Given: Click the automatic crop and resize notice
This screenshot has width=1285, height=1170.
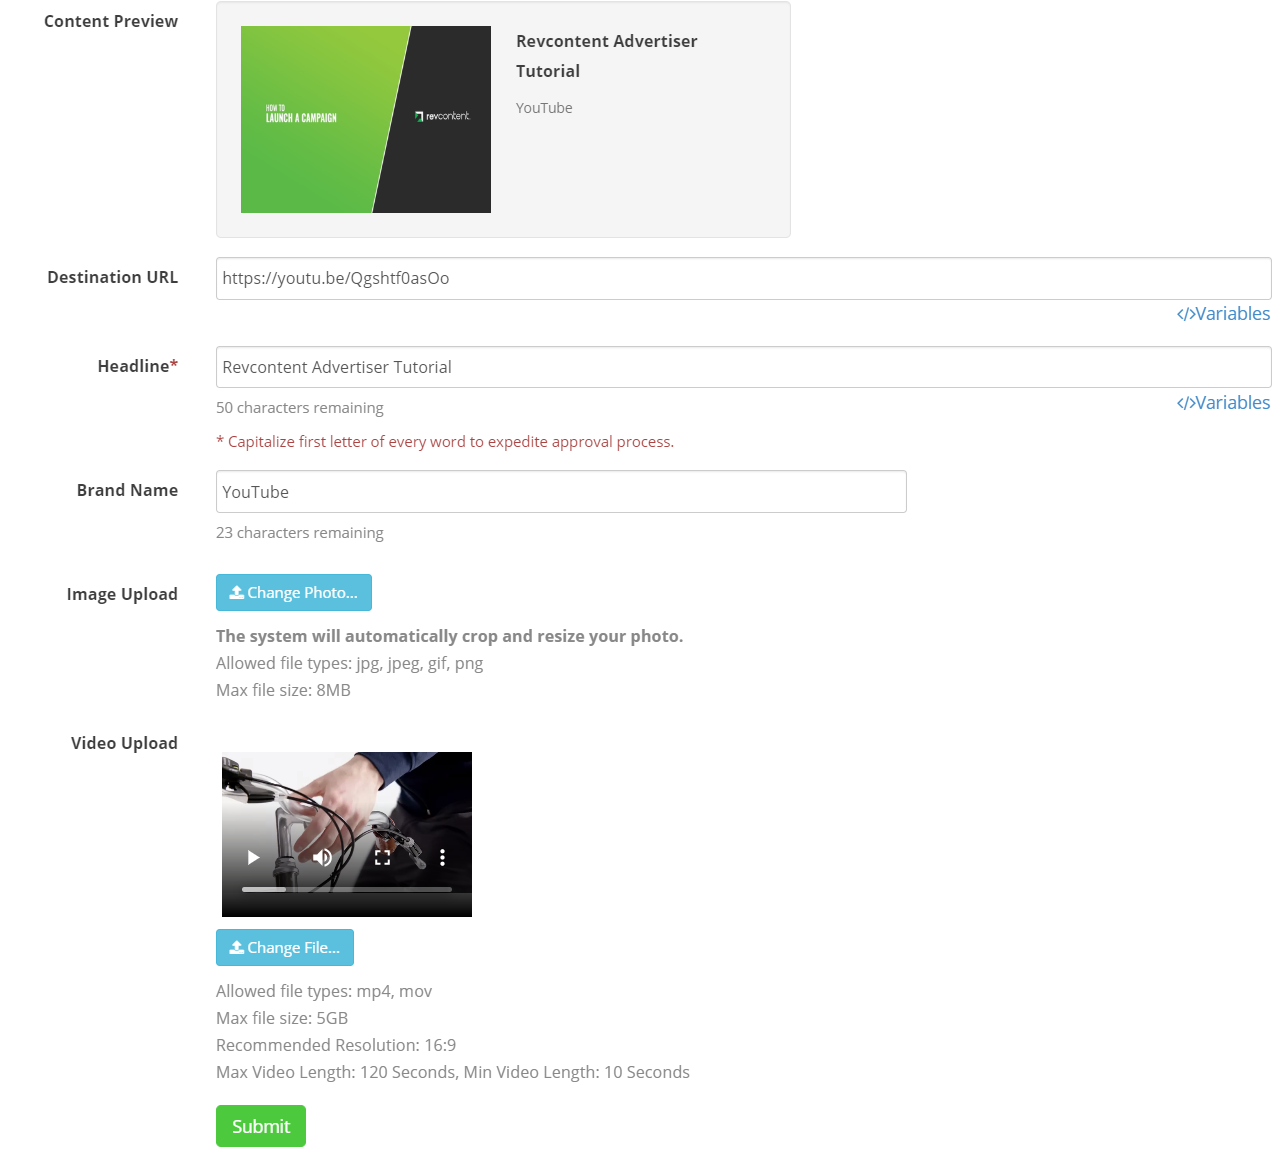Looking at the screenshot, I should click(x=450, y=636).
